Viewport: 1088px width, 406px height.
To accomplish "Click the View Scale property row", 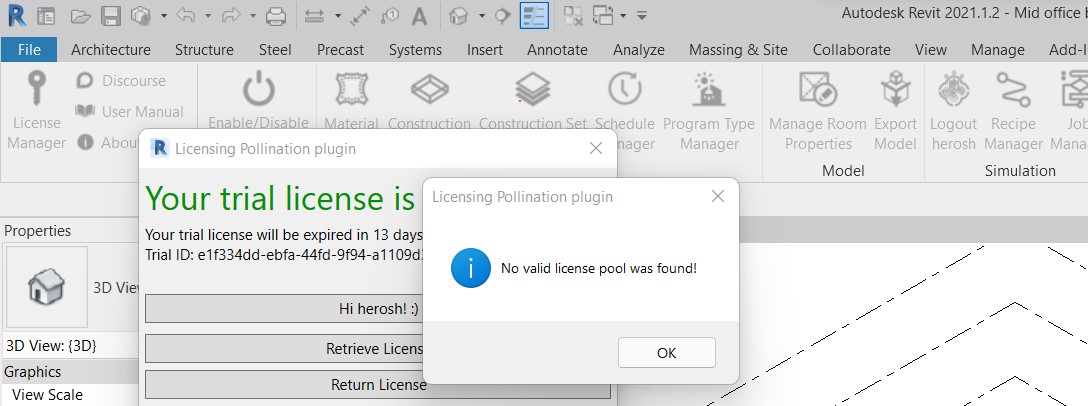I will click(70, 395).
